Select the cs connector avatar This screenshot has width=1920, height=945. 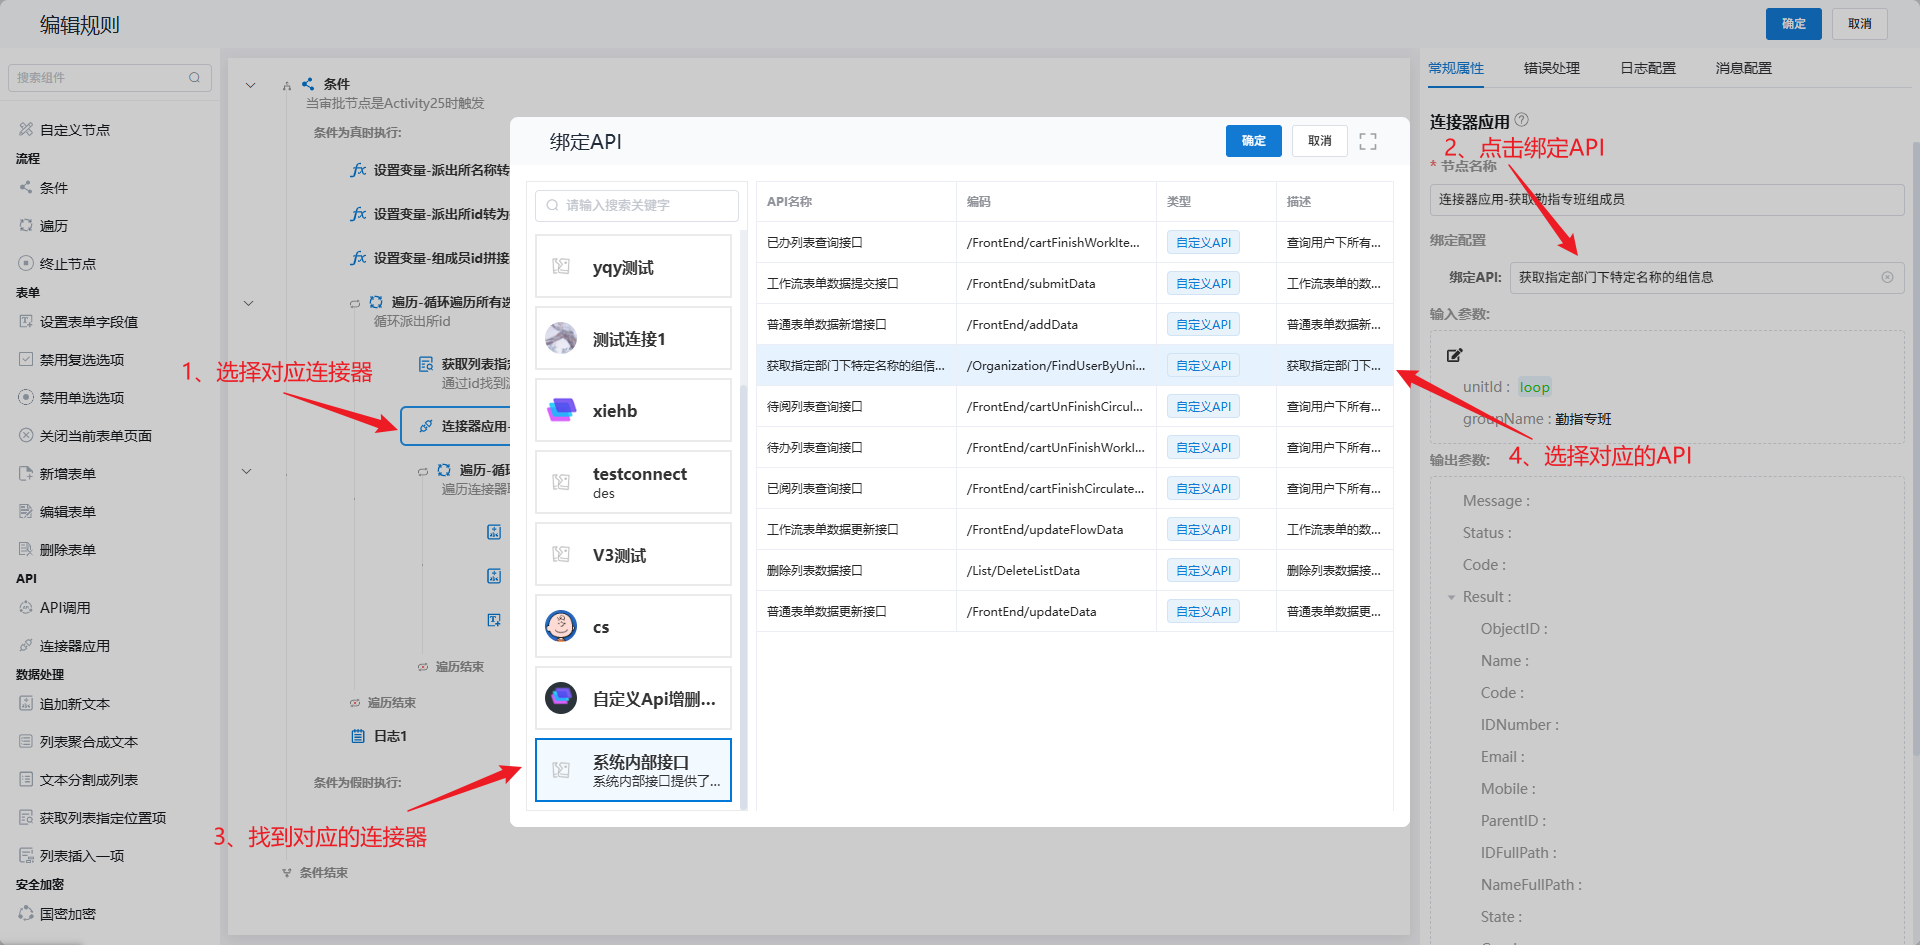point(561,627)
